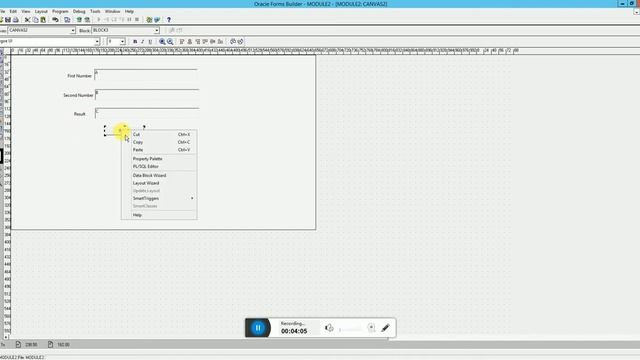Screen dimensions: 640x360
Task: Pause the screen recording
Action: point(258,328)
